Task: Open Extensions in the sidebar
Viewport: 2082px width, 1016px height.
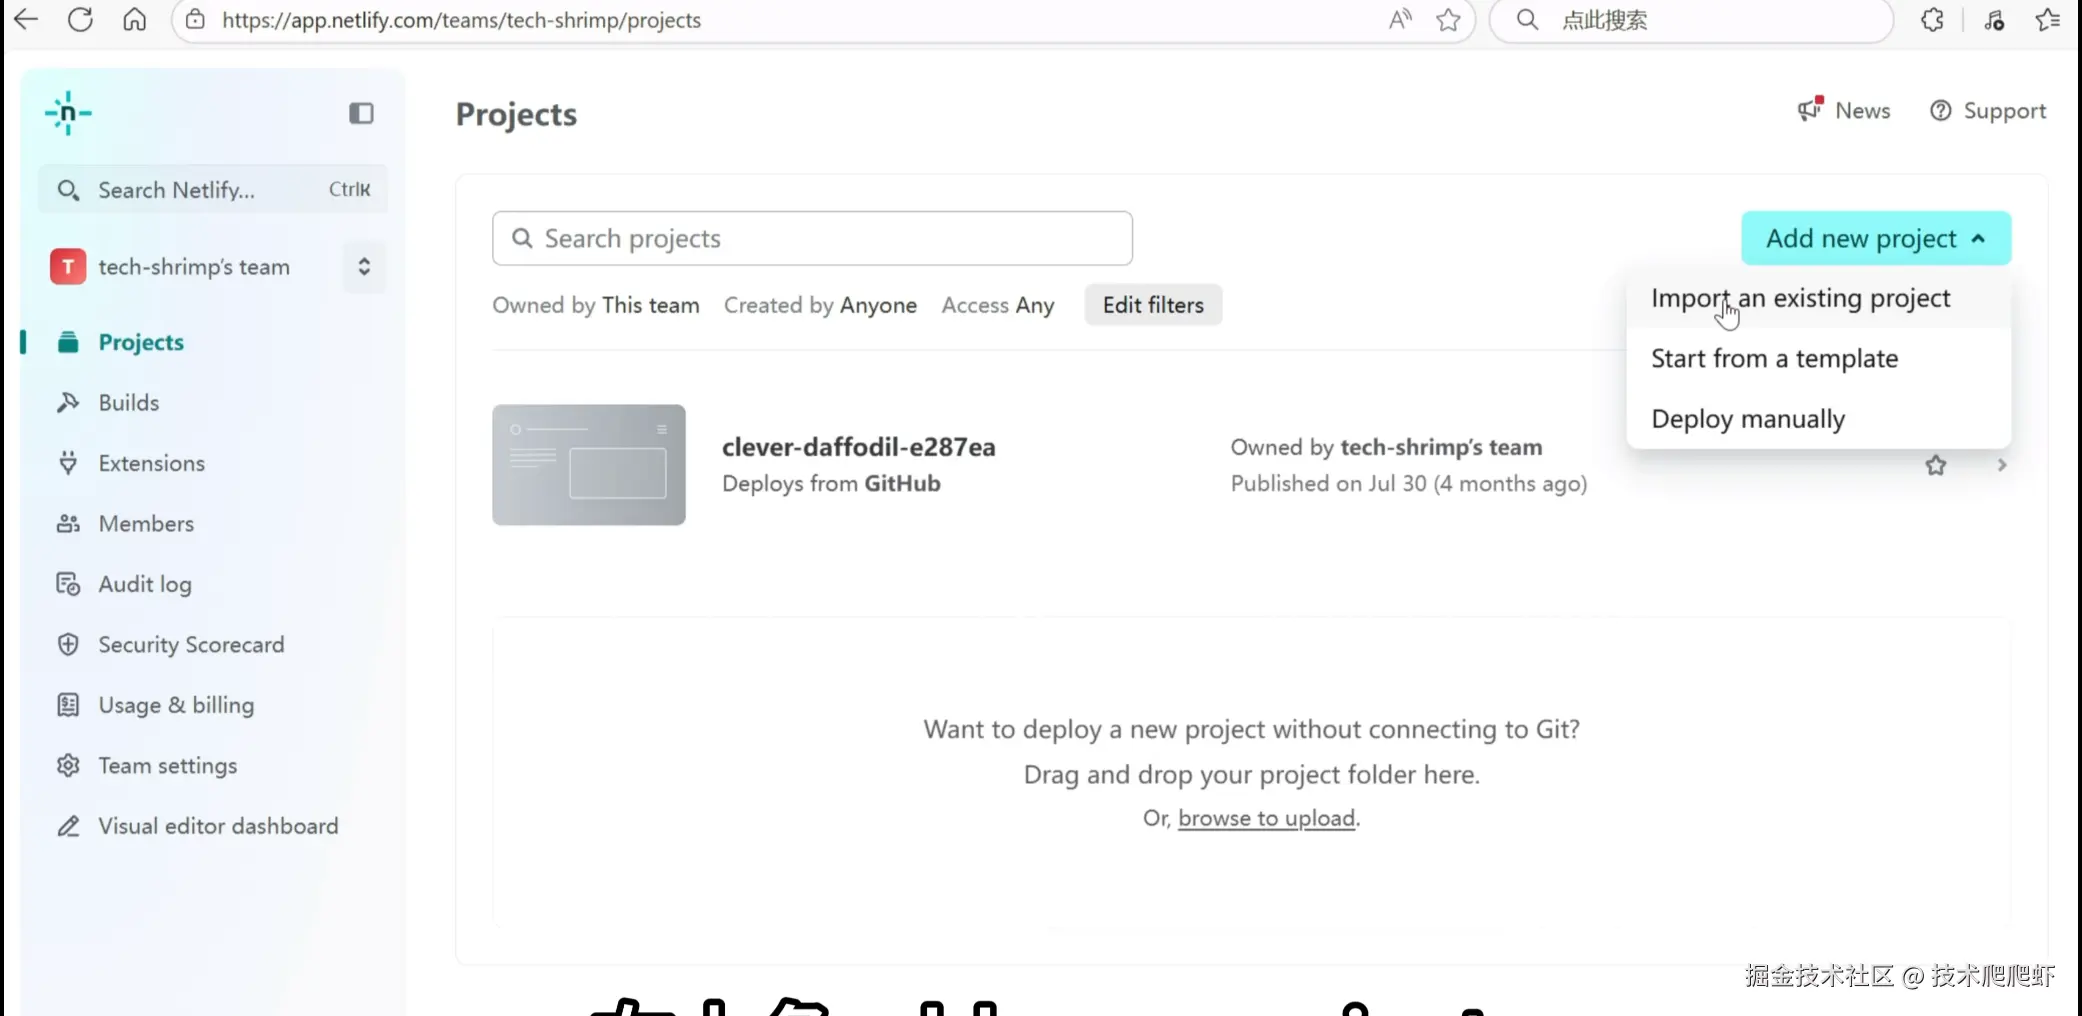Action: (152, 463)
